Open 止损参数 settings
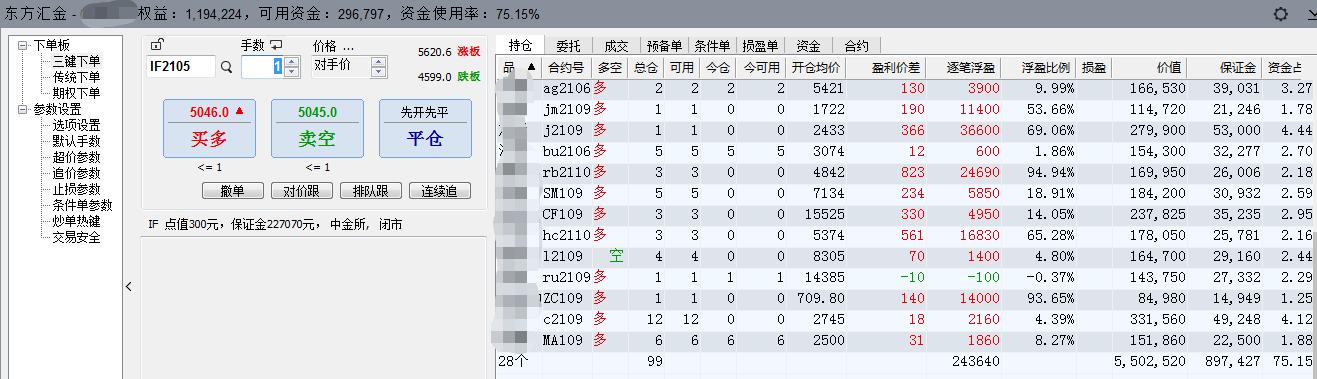Image resolution: width=1317 pixels, height=379 pixels. pos(76,190)
